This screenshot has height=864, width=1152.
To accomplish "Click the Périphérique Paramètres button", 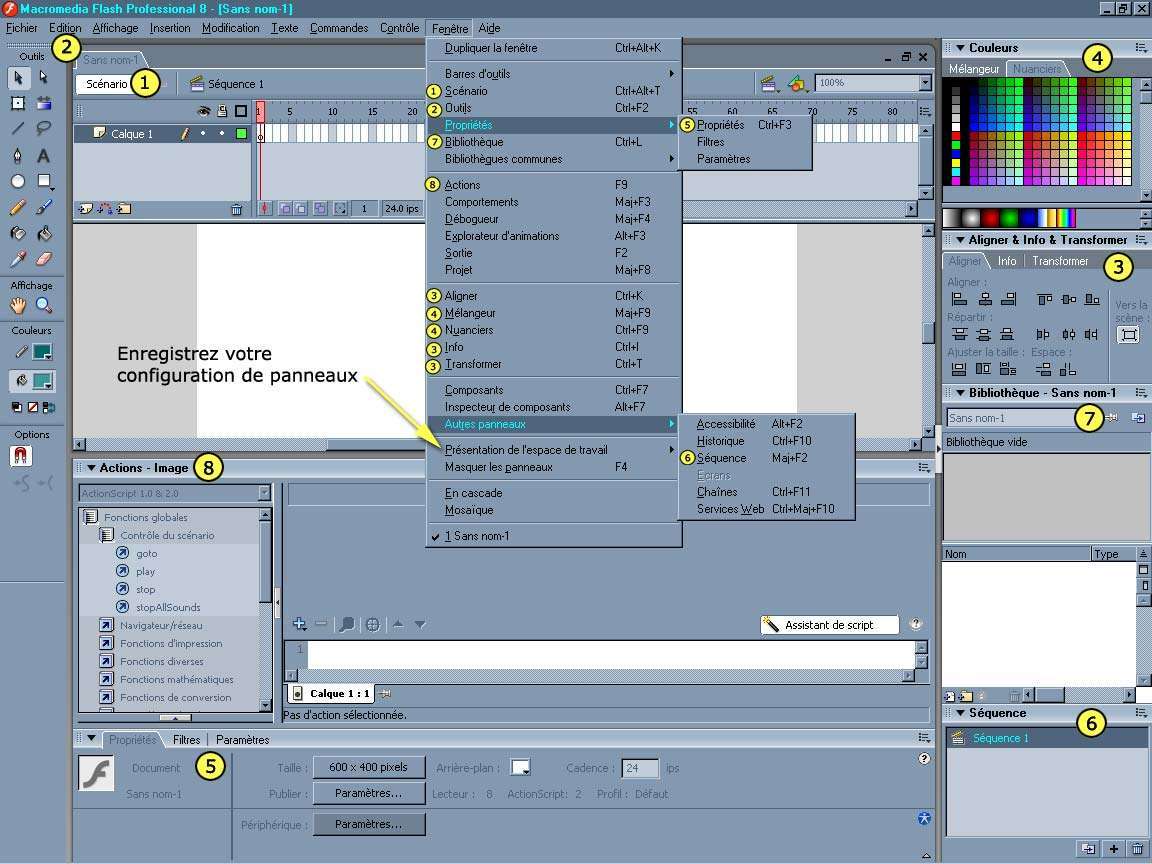I will pyautogui.click(x=369, y=824).
